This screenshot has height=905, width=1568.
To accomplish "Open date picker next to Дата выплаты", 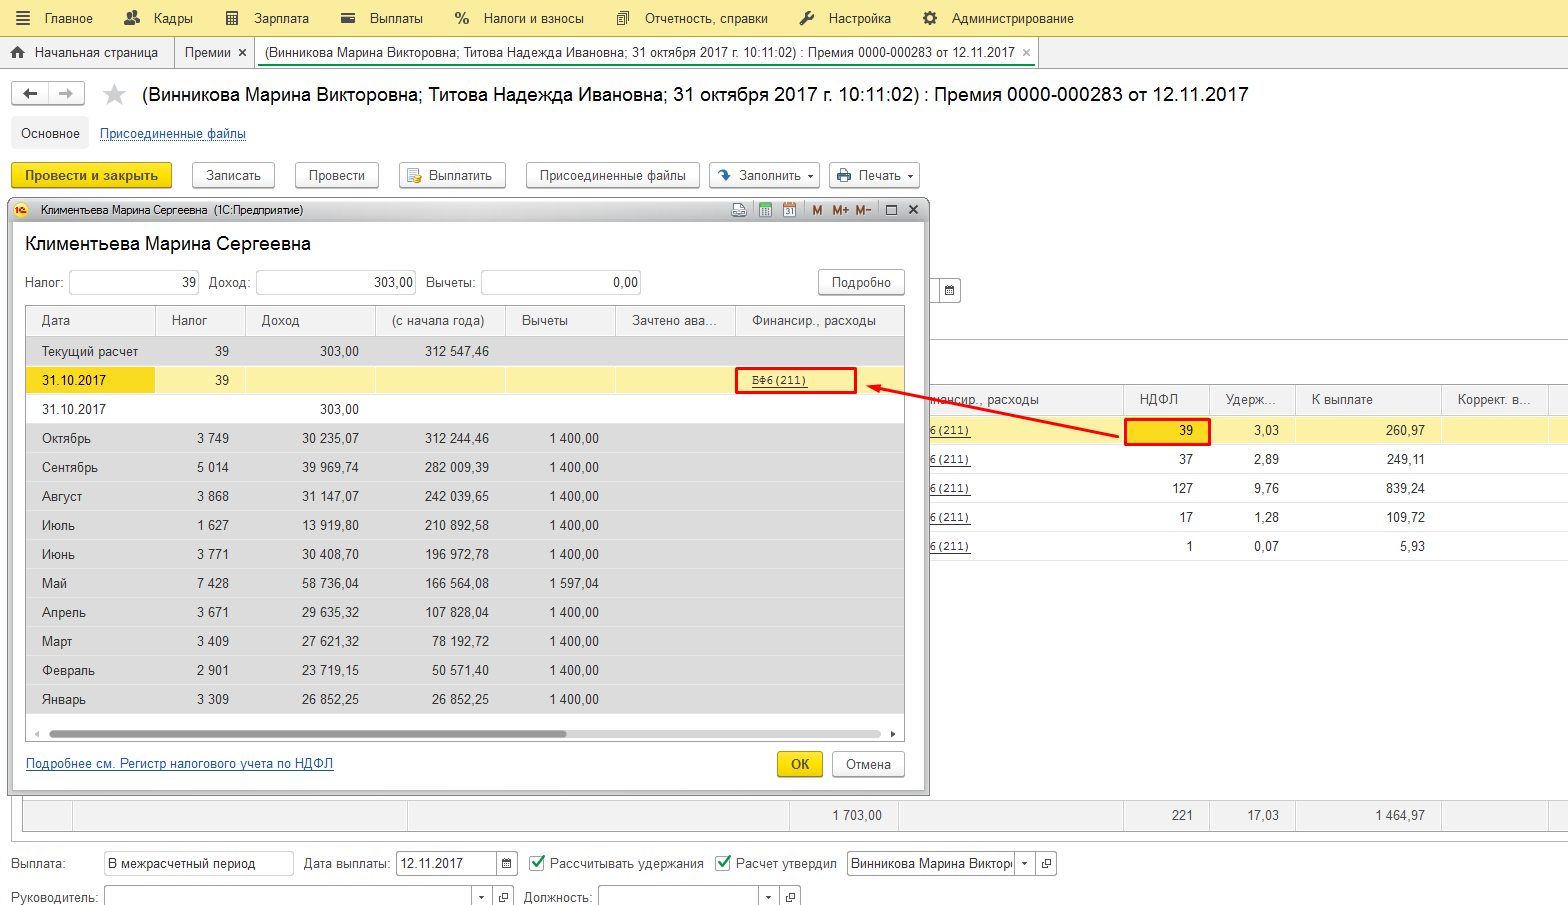I will pyautogui.click(x=508, y=863).
